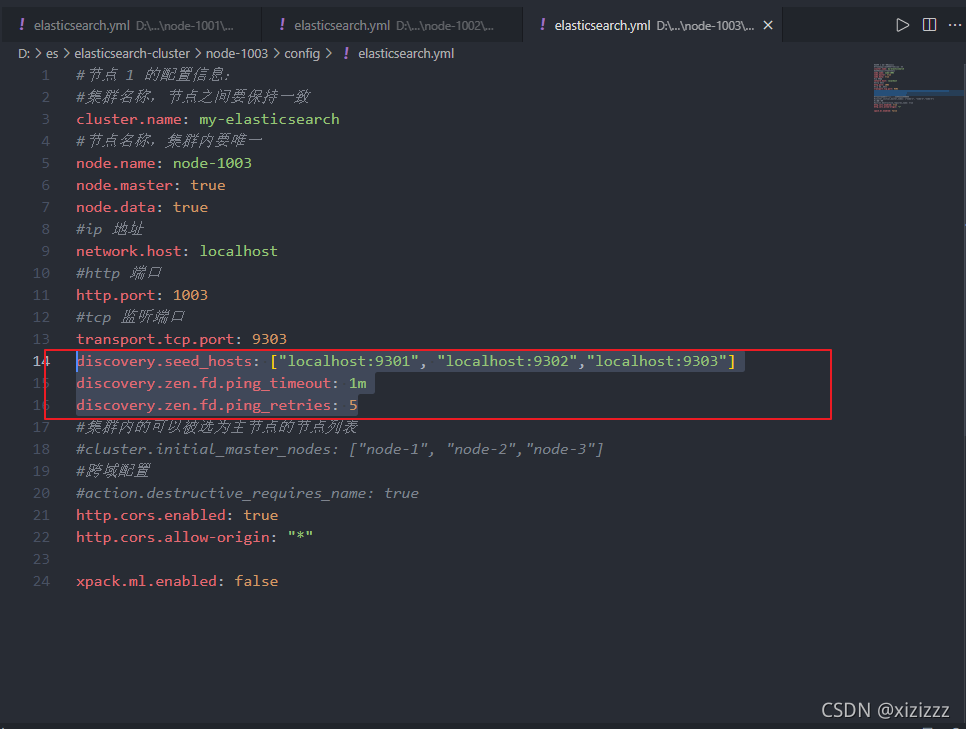Viewport: 966px width, 729px height.
Task: Click the node.data key
Action: tap(115, 208)
